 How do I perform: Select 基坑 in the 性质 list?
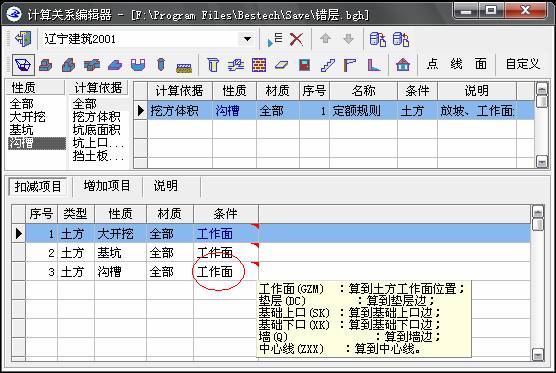22,130
